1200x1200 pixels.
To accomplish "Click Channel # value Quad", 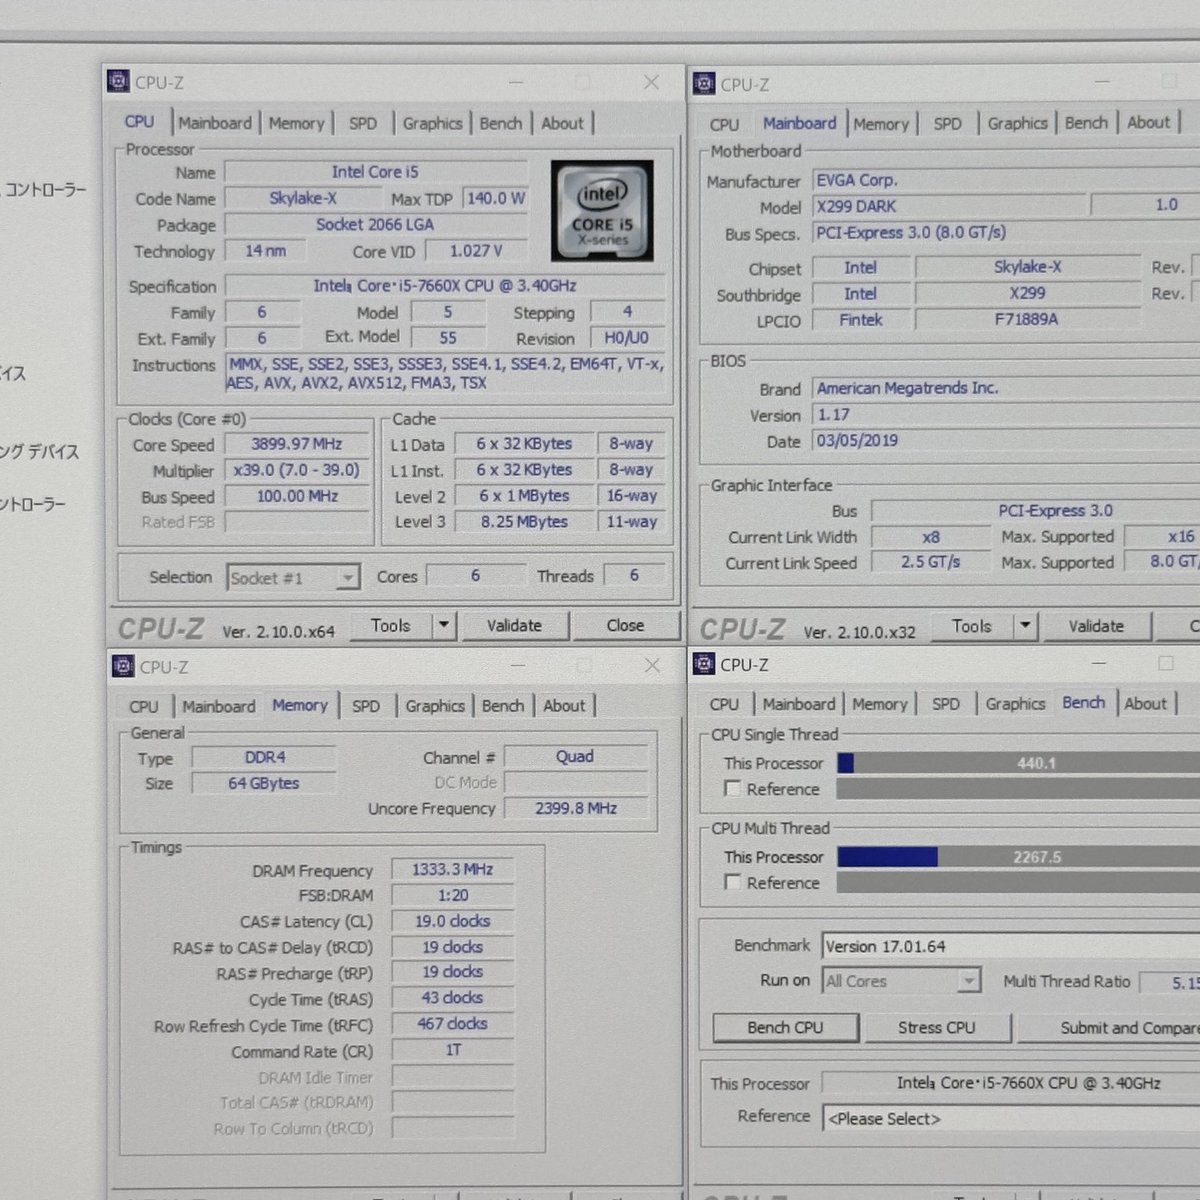I will [x=575, y=757].
